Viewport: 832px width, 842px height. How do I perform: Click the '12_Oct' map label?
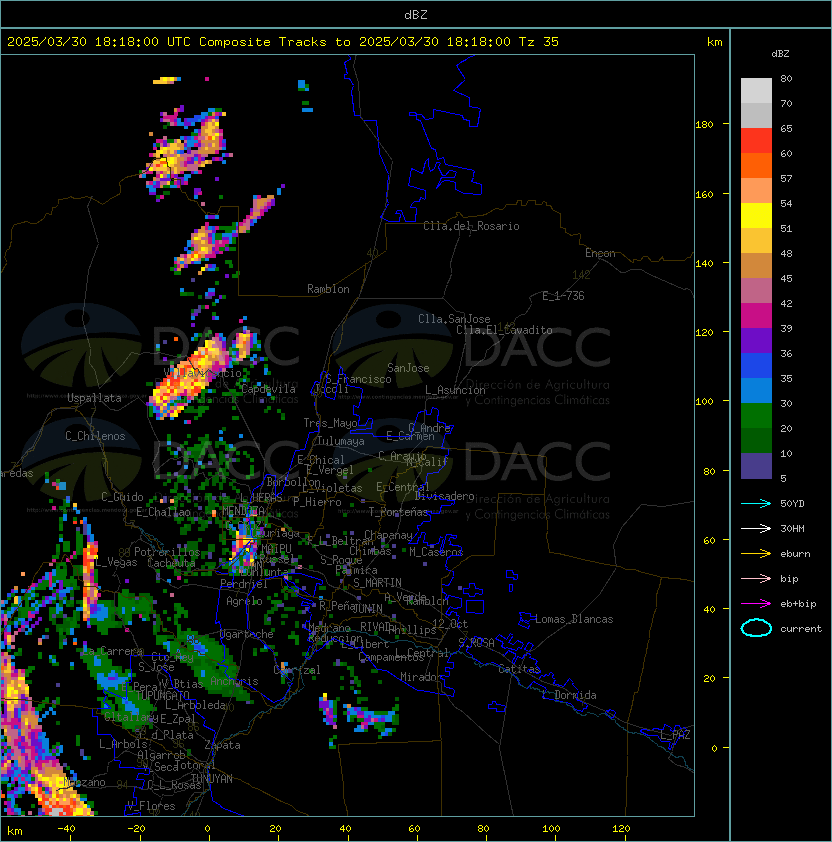point(450,624)
